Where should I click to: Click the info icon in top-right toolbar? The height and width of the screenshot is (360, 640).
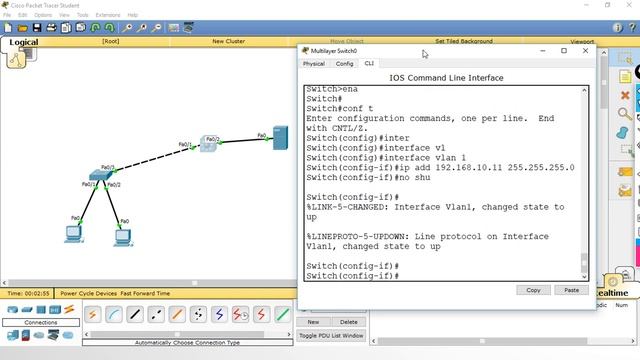coord(617,28)
